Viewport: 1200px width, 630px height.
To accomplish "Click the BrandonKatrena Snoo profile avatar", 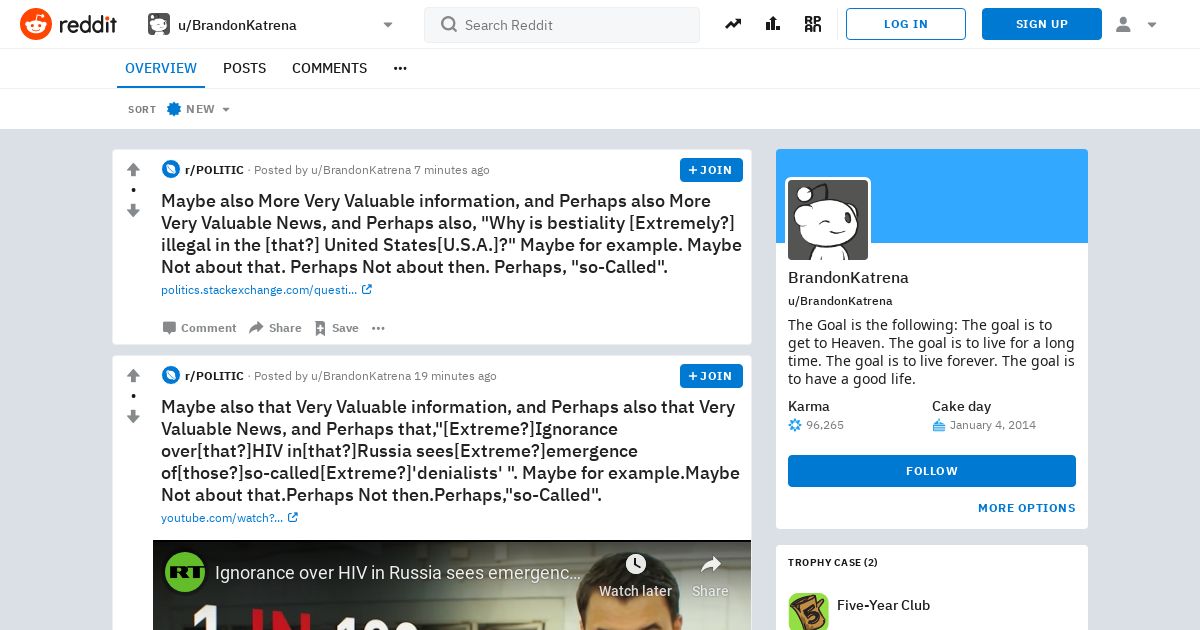I will pos(828,220).
